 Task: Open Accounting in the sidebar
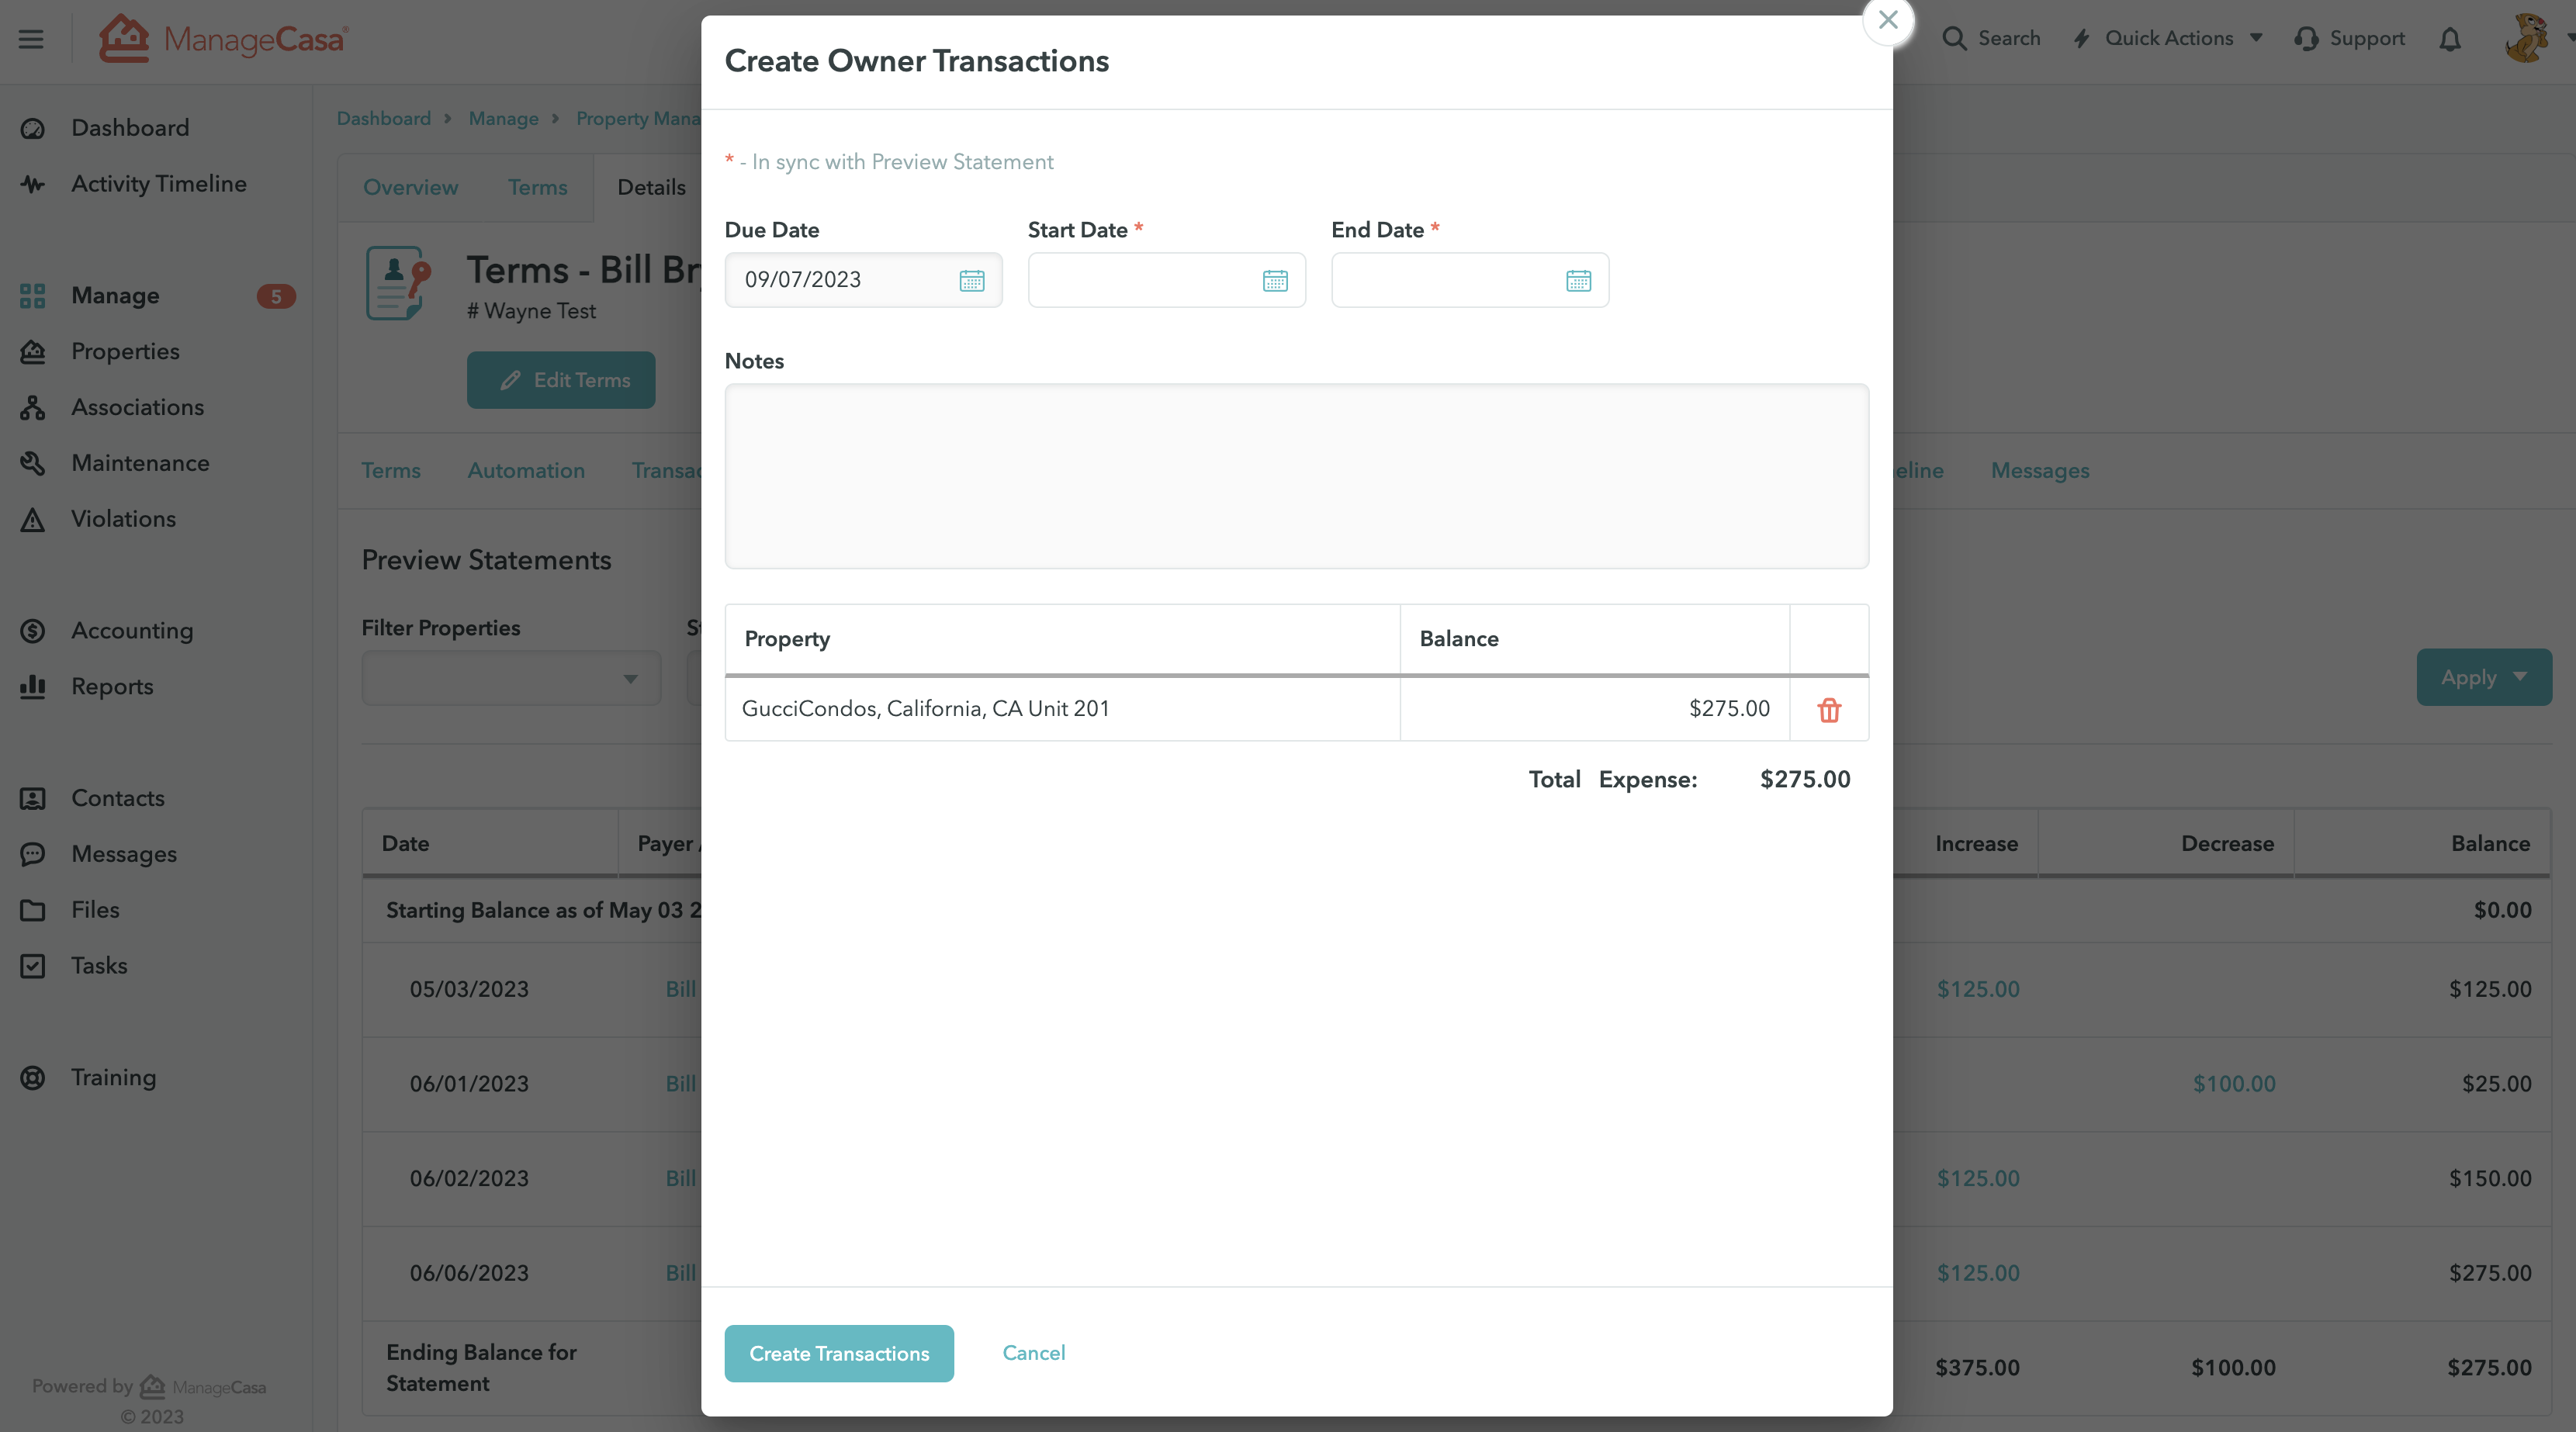(132, 631)
